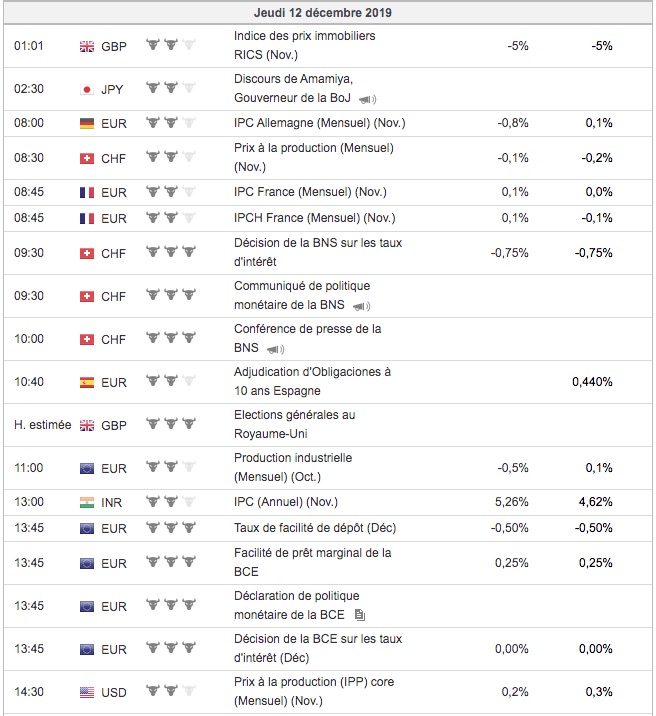Click the speaker icon next to Communiqué BNS
Image resolution: width=656 pixels, height=716 pixels.
pyautogui.click(x=362, y=306)
